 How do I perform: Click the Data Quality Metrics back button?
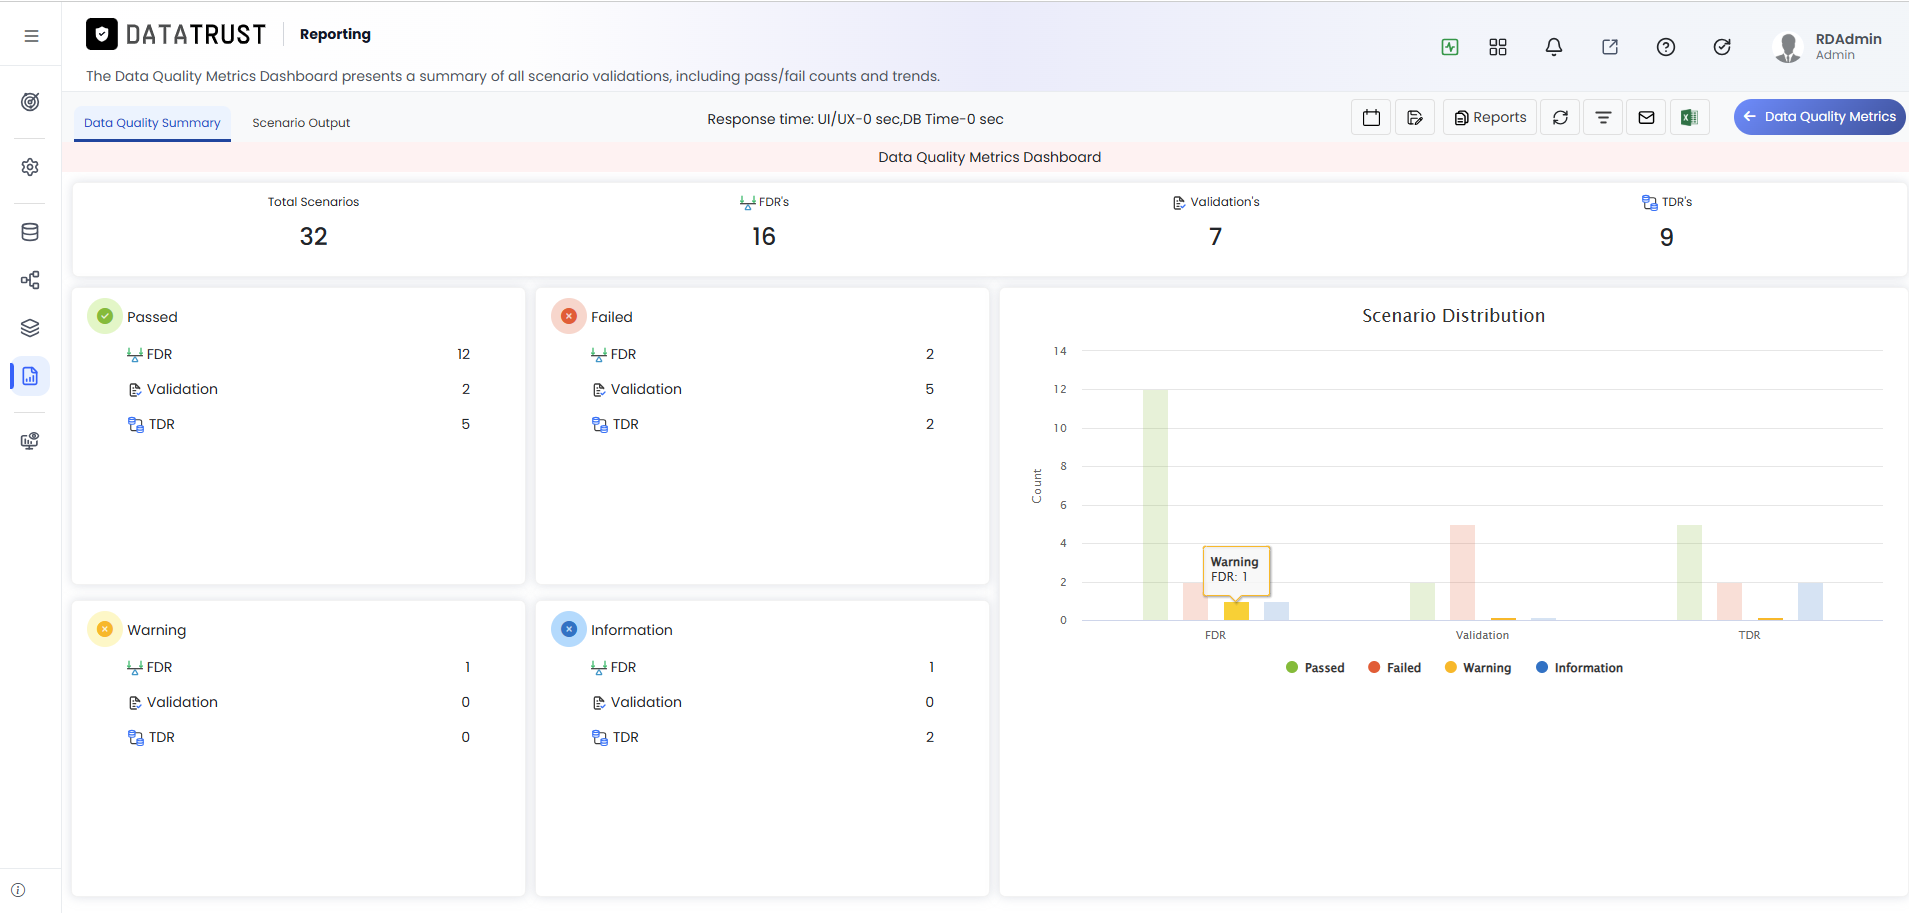pyautogui.click(x=1819, y=117)
